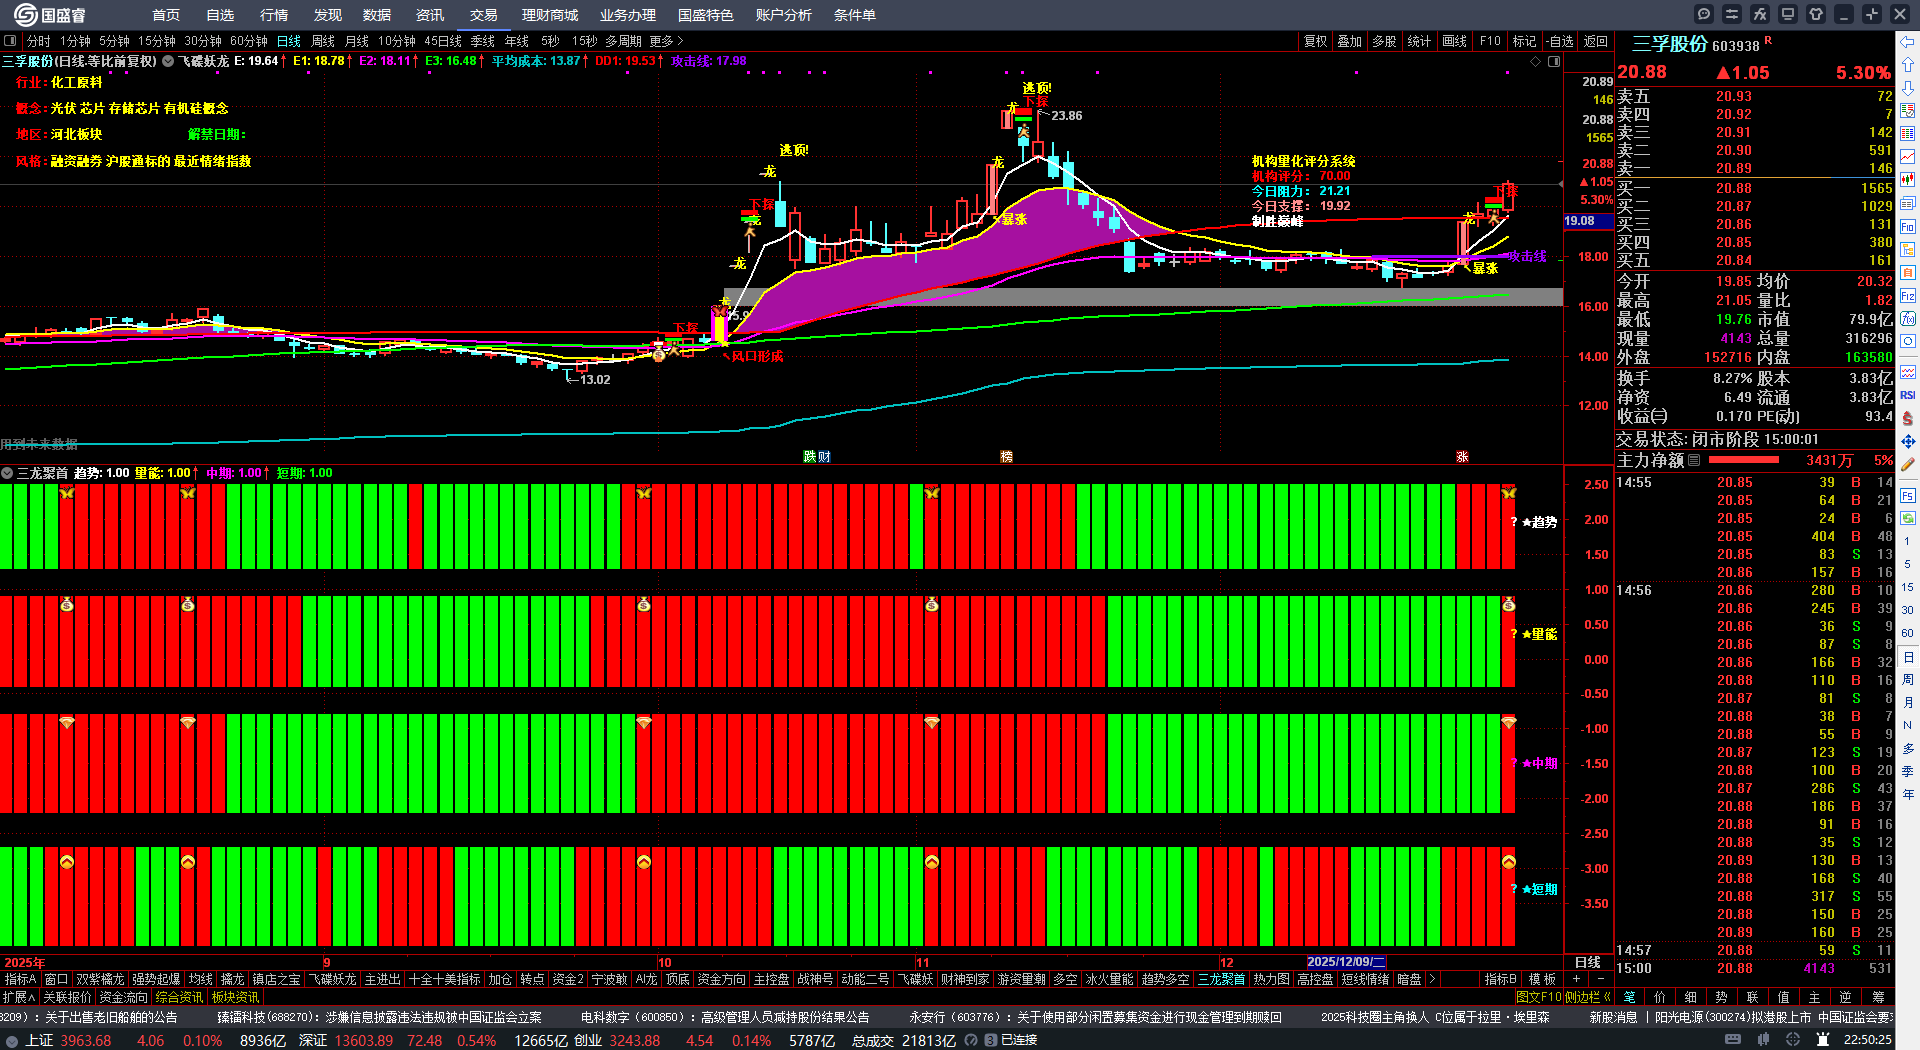Image resolution: width=1920 pixels, height=1050 pixels.
Task: Click the blue move cross icon on sidebar
Action: (x=1908, y=441)
